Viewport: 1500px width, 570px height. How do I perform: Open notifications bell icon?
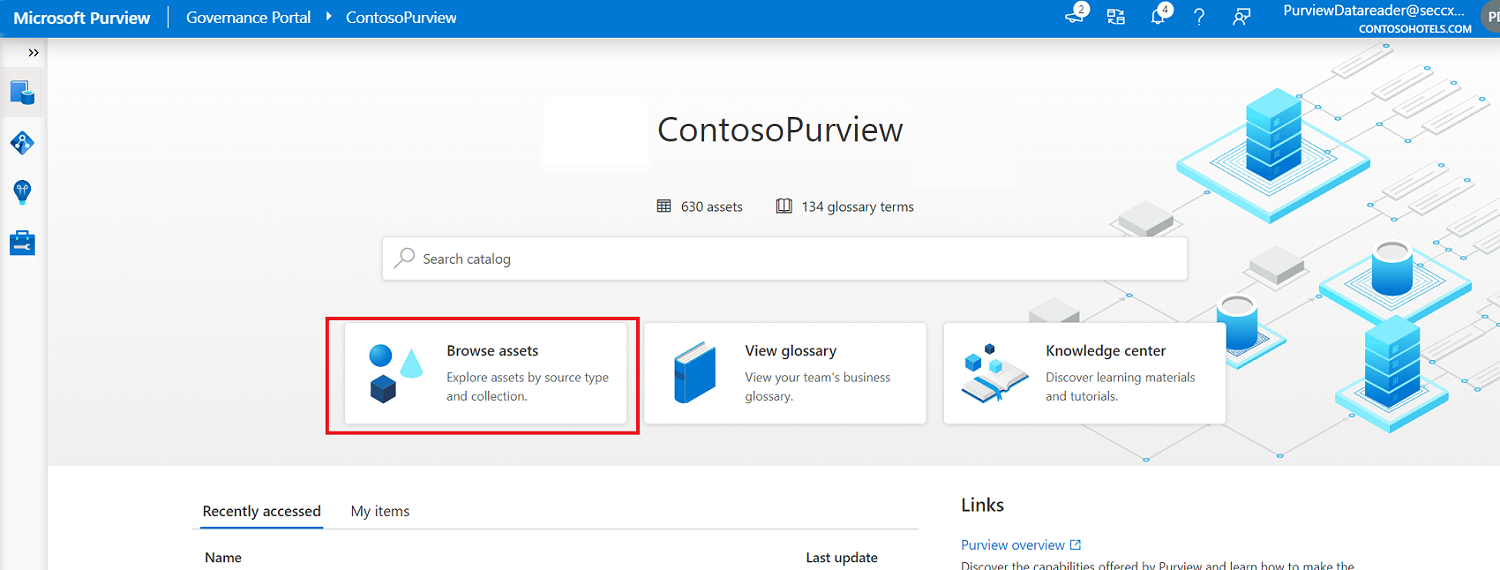1158,17
